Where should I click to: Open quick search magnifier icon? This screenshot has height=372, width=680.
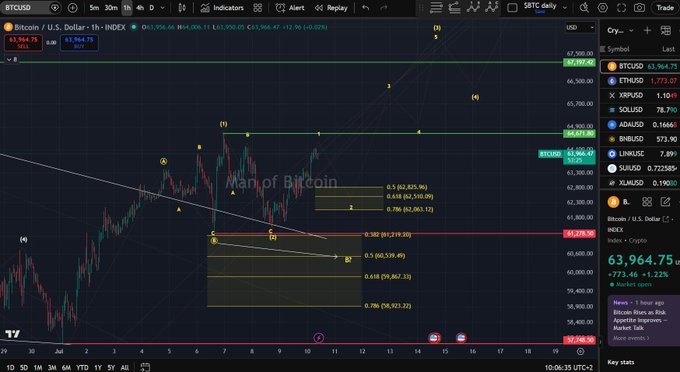click(584, 8)
